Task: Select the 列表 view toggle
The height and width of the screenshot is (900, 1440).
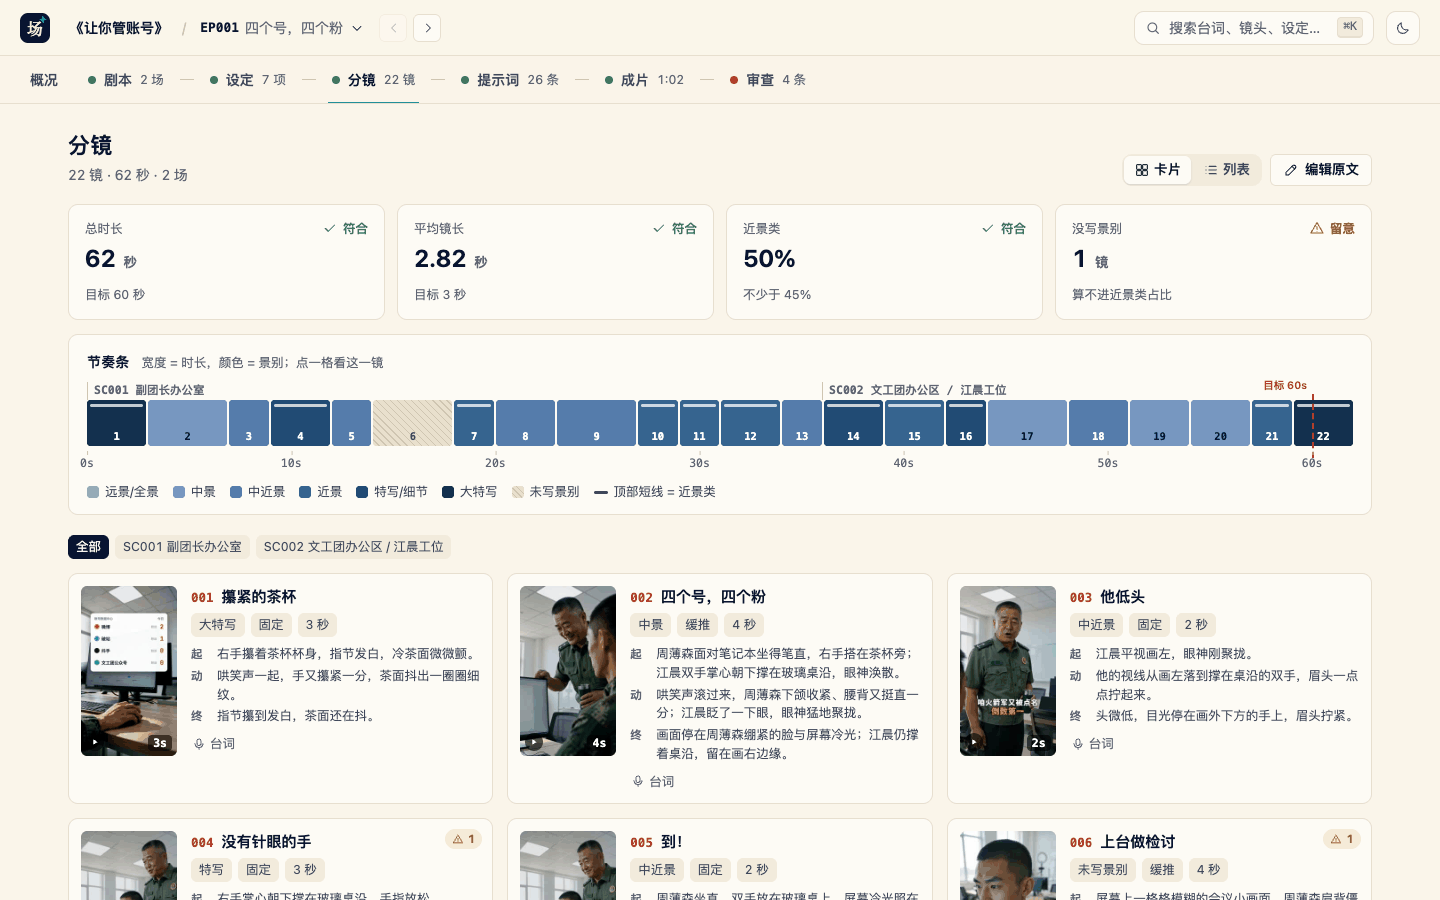Action: click(x=1227, y=170)
